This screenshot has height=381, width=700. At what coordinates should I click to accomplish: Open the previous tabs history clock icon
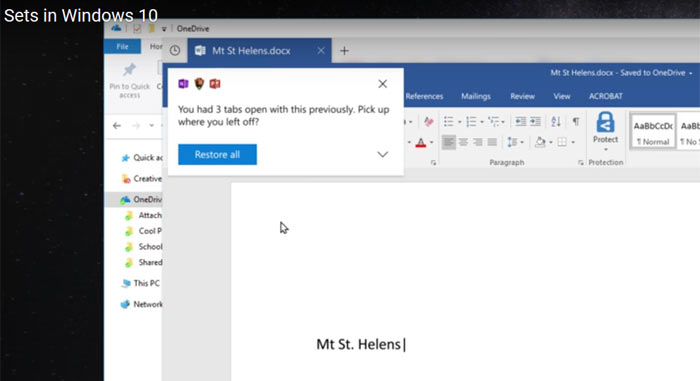(175, 50)
